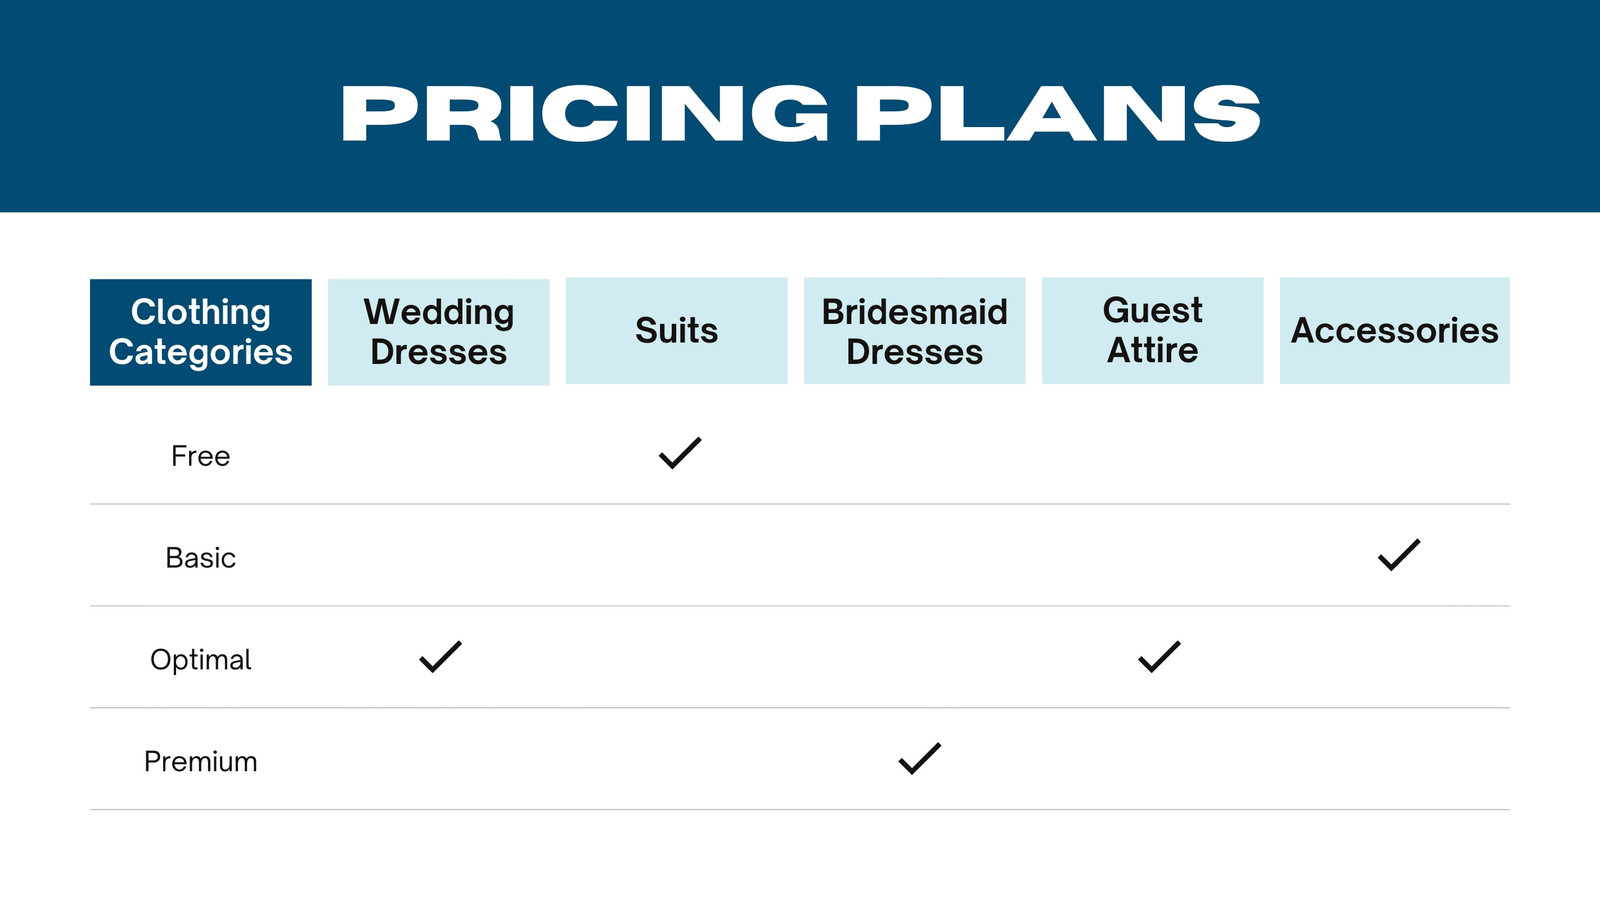Click the empty Free row Wedding Dresses cell
Screen dimensions: 1600x900
click(x=439, y=453)
